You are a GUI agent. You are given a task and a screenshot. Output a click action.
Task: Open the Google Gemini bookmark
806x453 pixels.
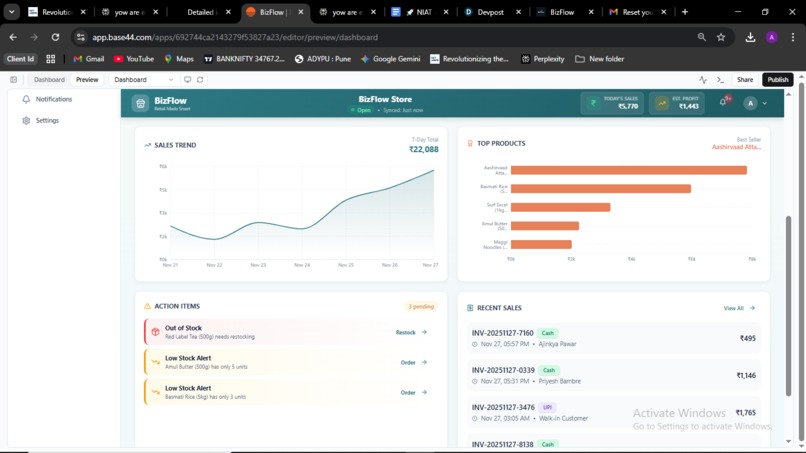click(391, 59)
